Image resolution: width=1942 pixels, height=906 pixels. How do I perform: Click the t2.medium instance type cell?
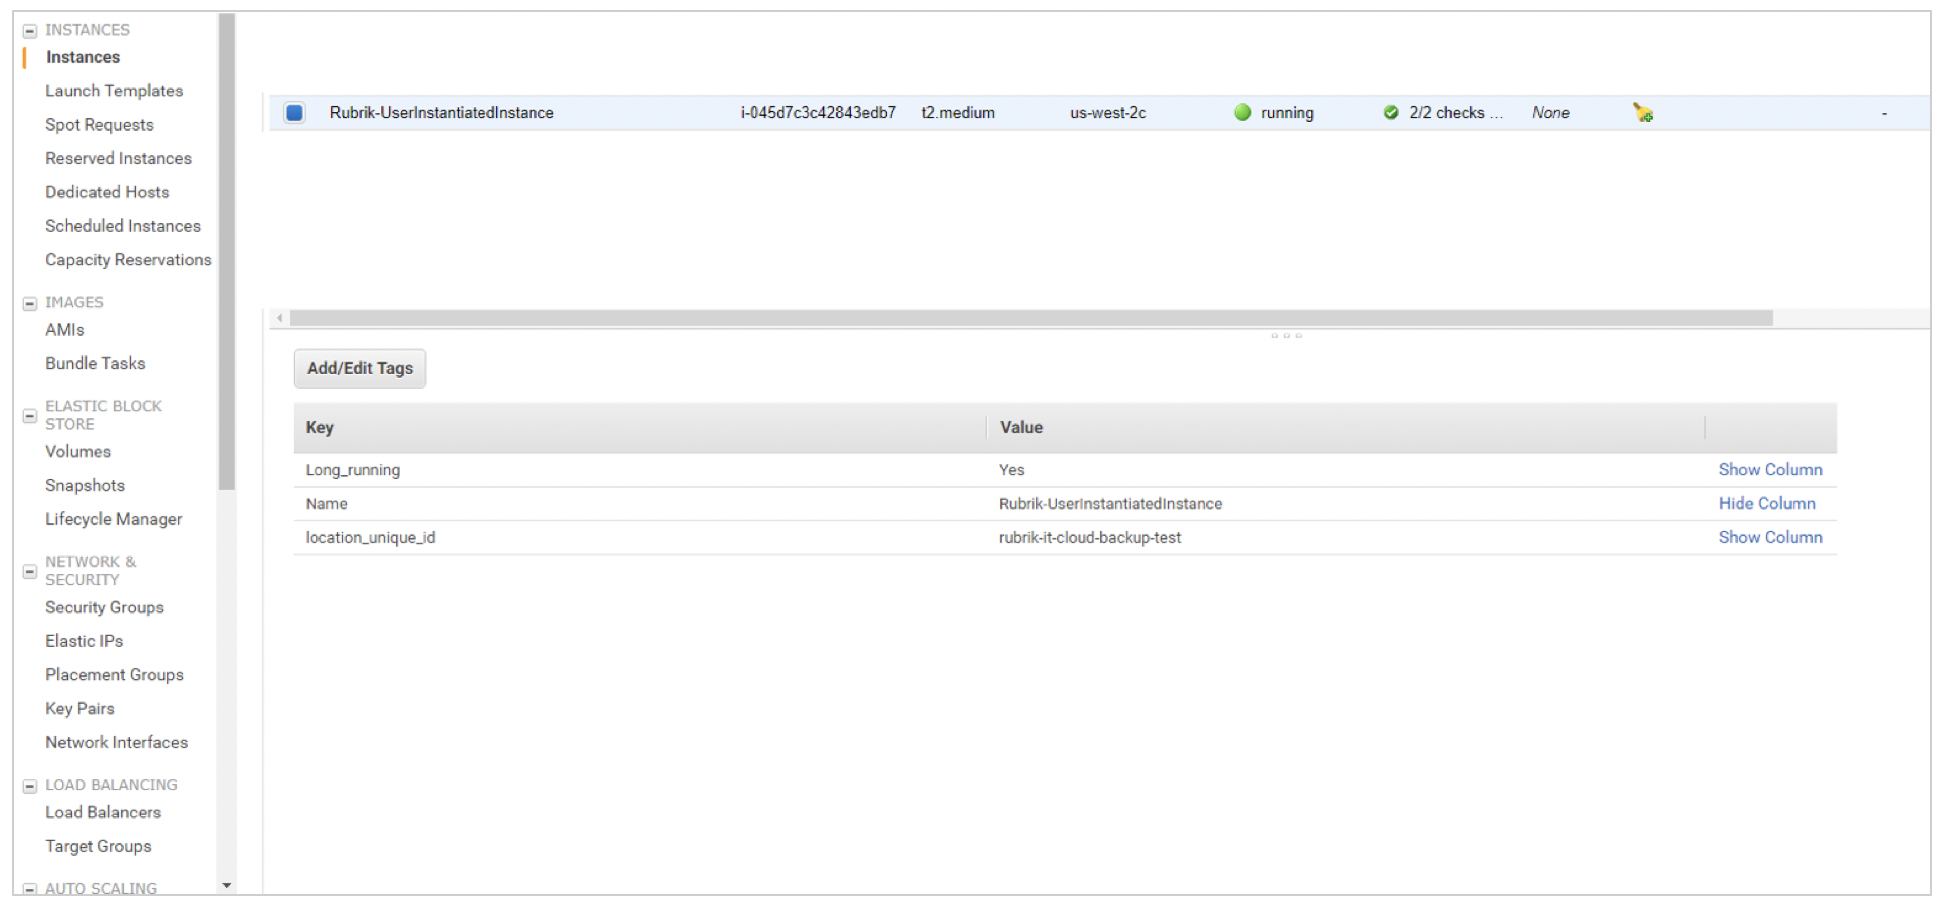click(958, 113)
